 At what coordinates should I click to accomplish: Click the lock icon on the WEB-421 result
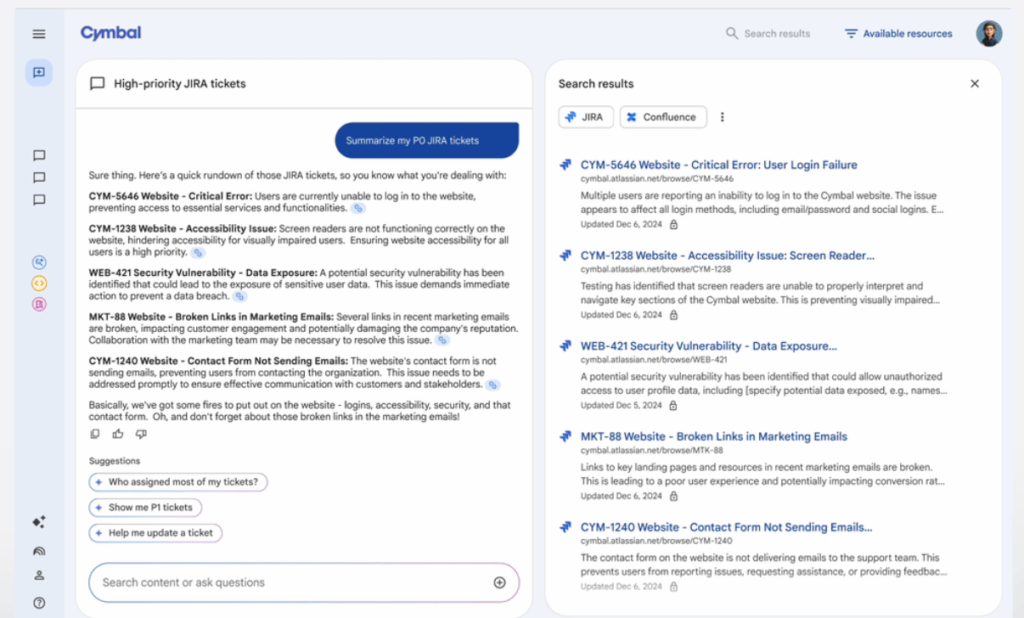673,406
